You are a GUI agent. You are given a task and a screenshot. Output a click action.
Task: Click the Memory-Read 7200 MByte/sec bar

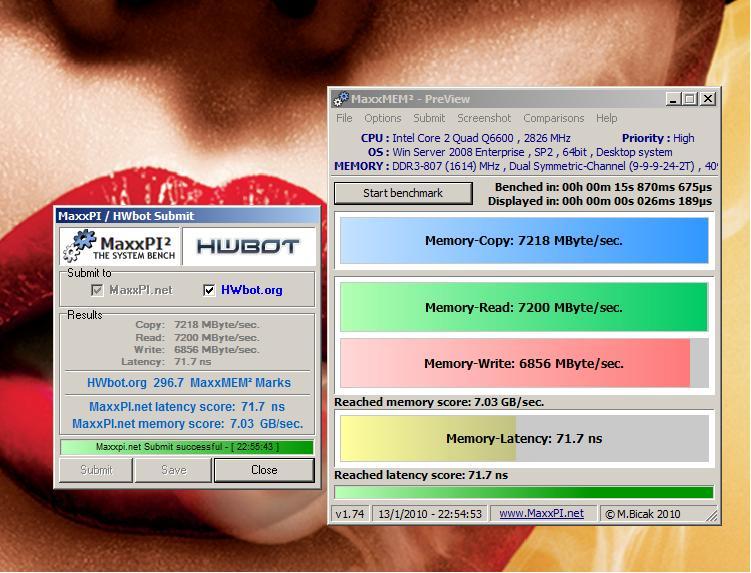(524, 308)
